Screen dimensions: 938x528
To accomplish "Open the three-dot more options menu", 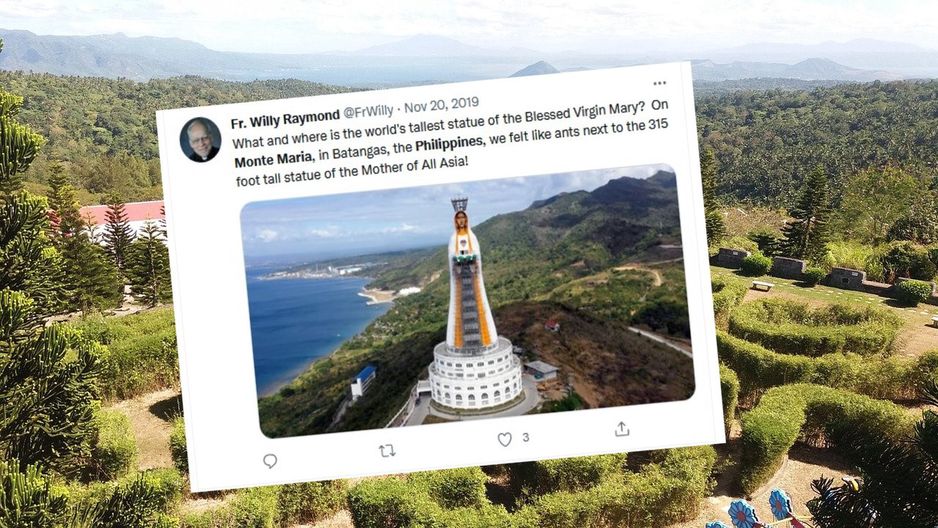I will (x=660, y=83).
